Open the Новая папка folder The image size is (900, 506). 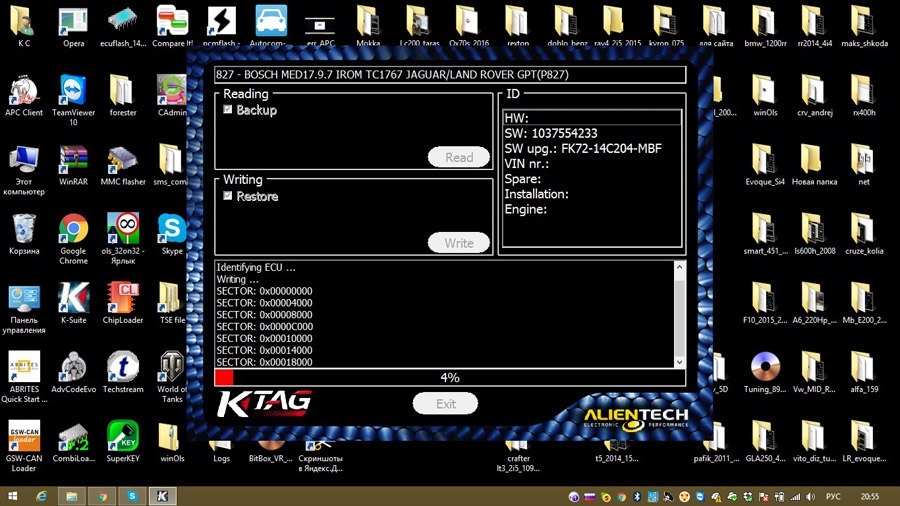[x=814, y=165]
